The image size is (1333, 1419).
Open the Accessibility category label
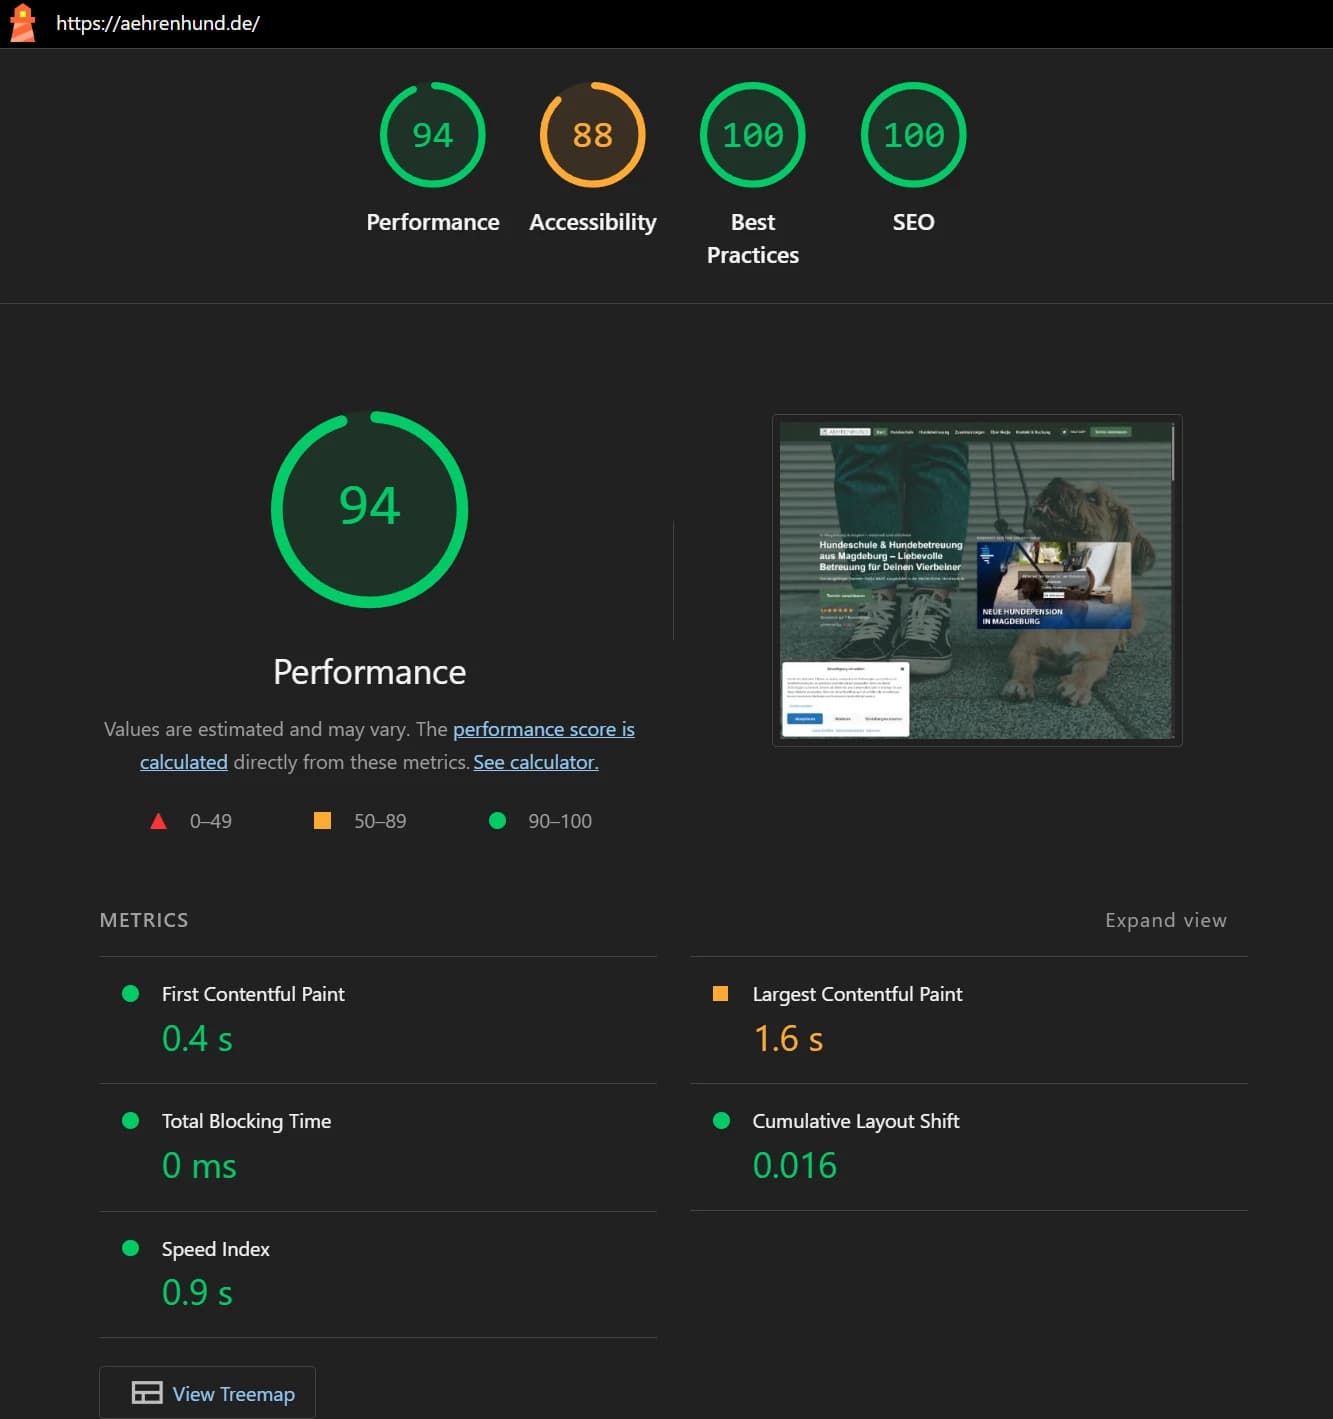click(x=592, y=222)
